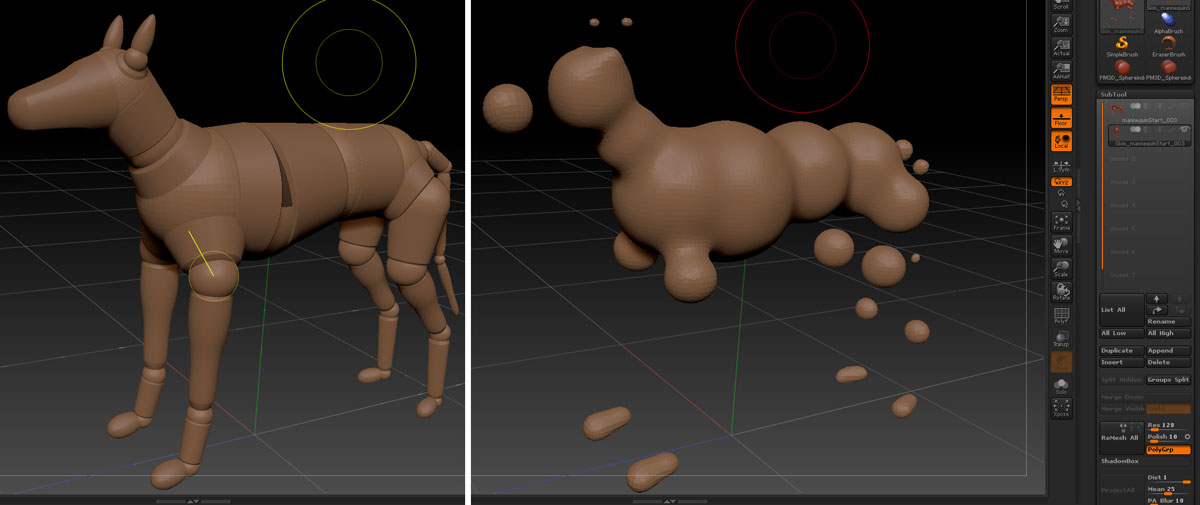
Task: Click the ShadowBox label
Action: tap(1120, 461)
